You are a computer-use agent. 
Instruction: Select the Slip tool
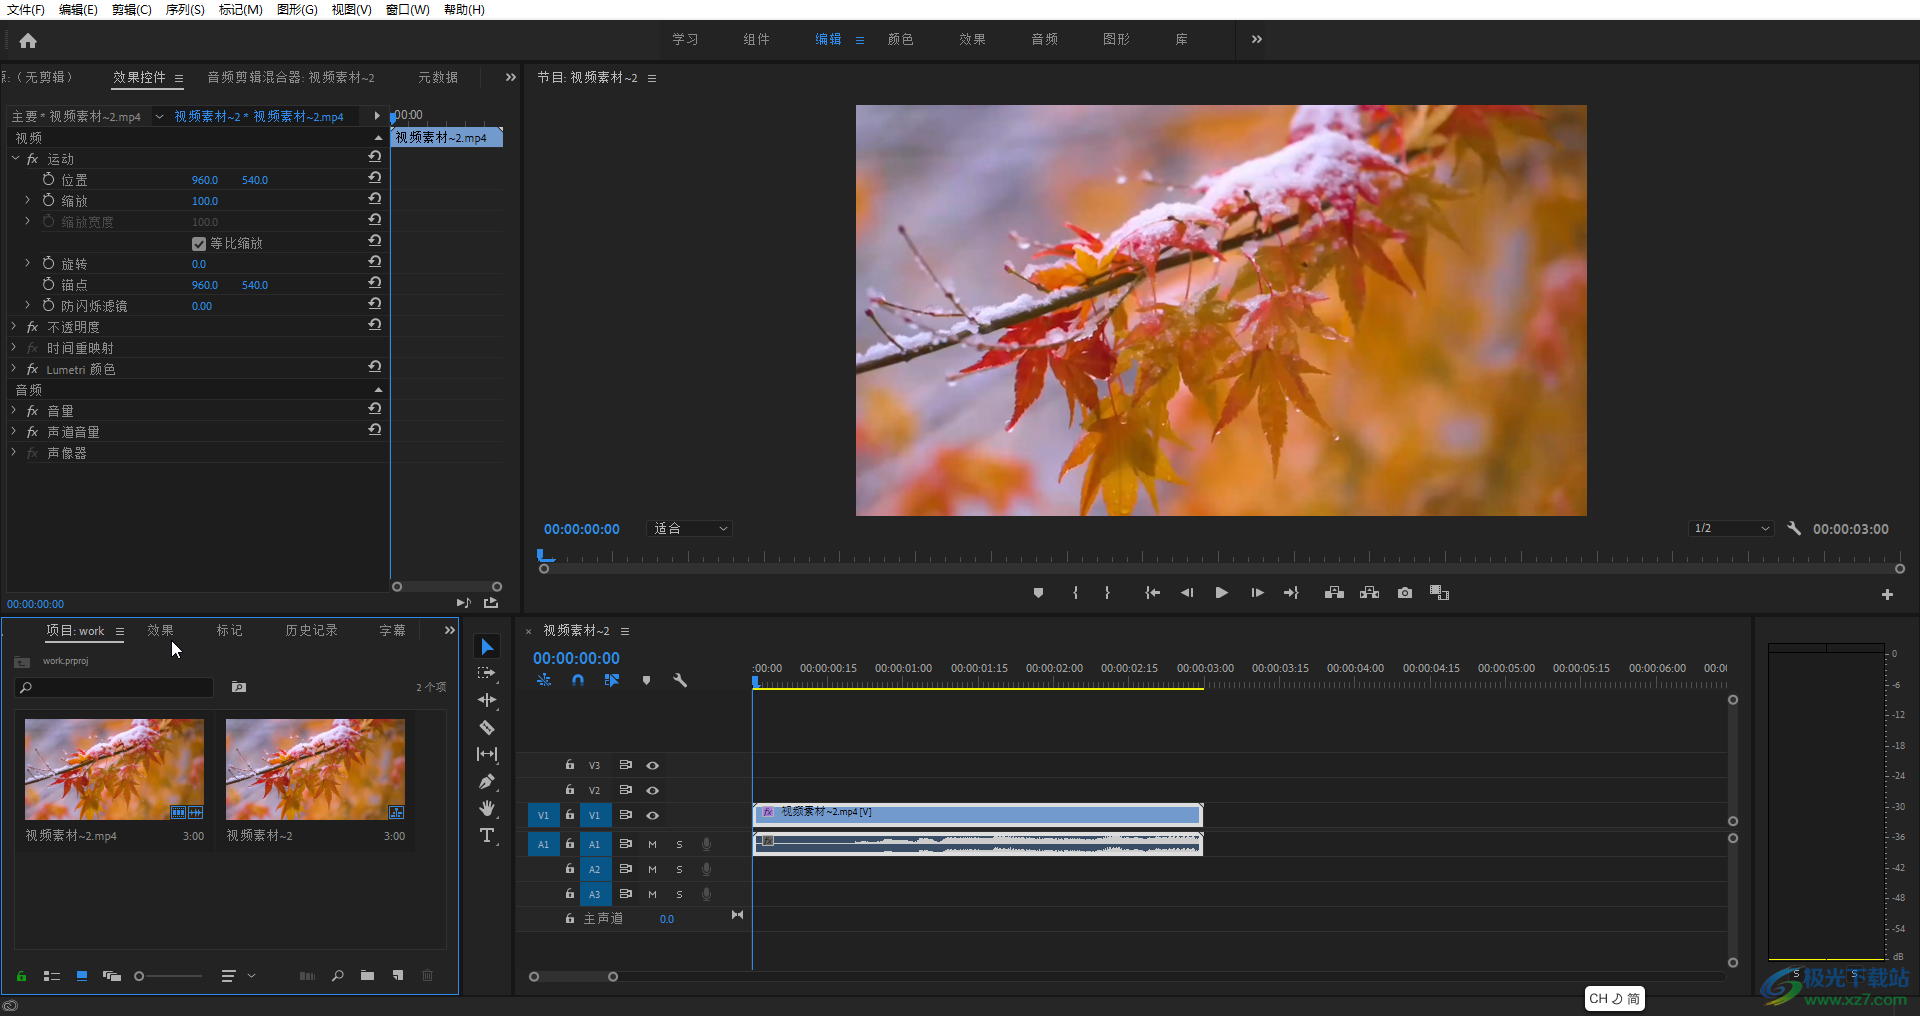click(x=487, y=754)
